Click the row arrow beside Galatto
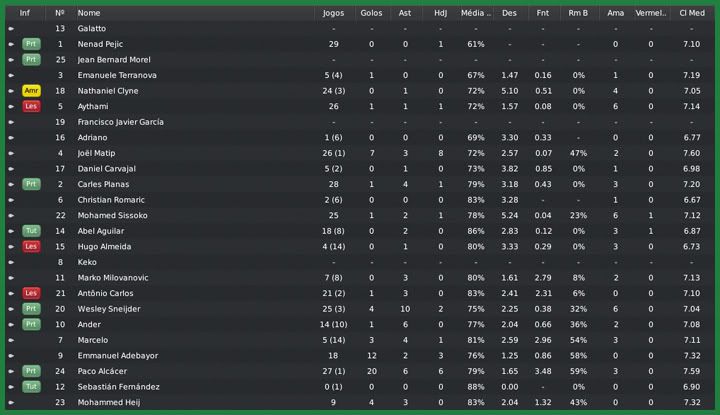720x415 pixels. pos(11,29)
